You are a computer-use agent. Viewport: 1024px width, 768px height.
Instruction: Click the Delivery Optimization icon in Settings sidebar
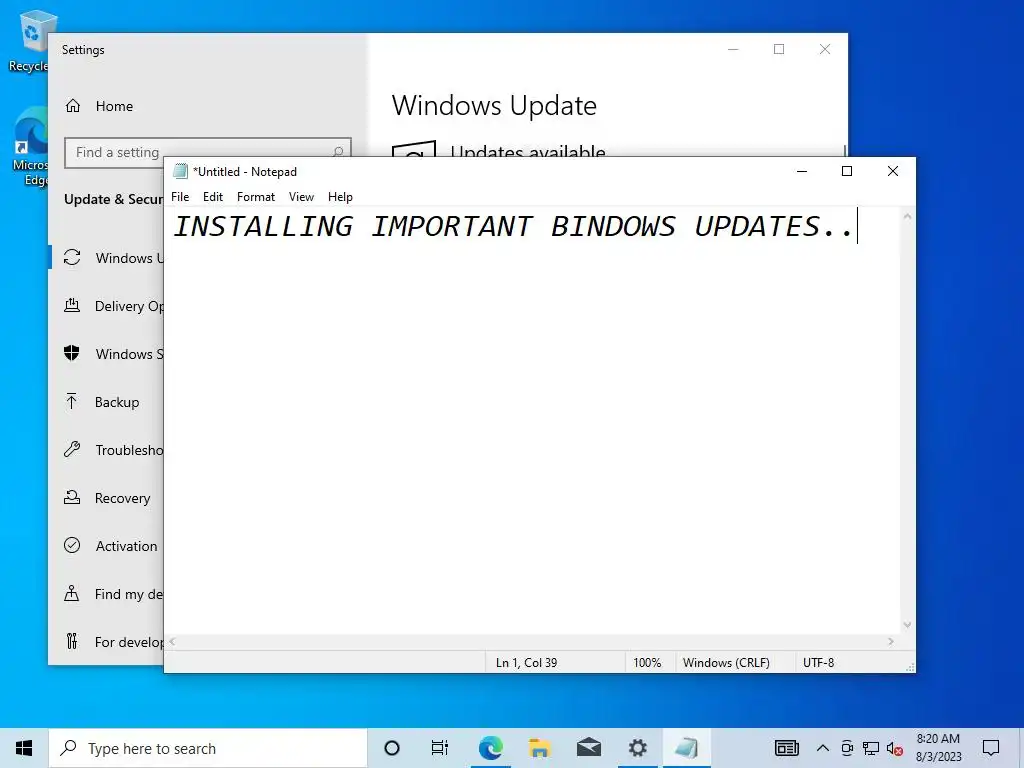click(72, 305)
